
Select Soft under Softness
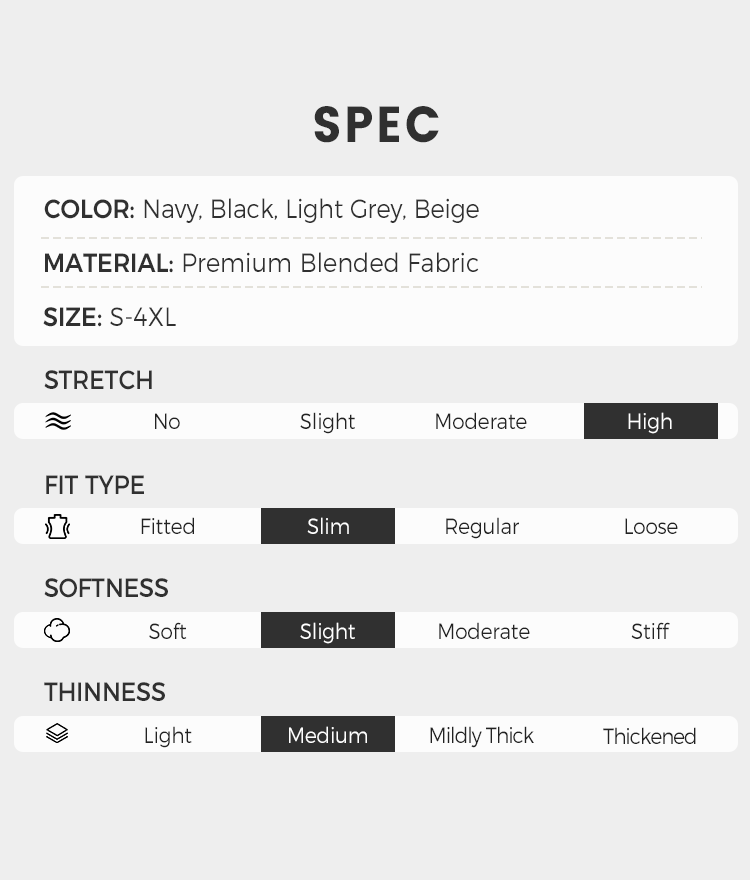tap(167, 631)
